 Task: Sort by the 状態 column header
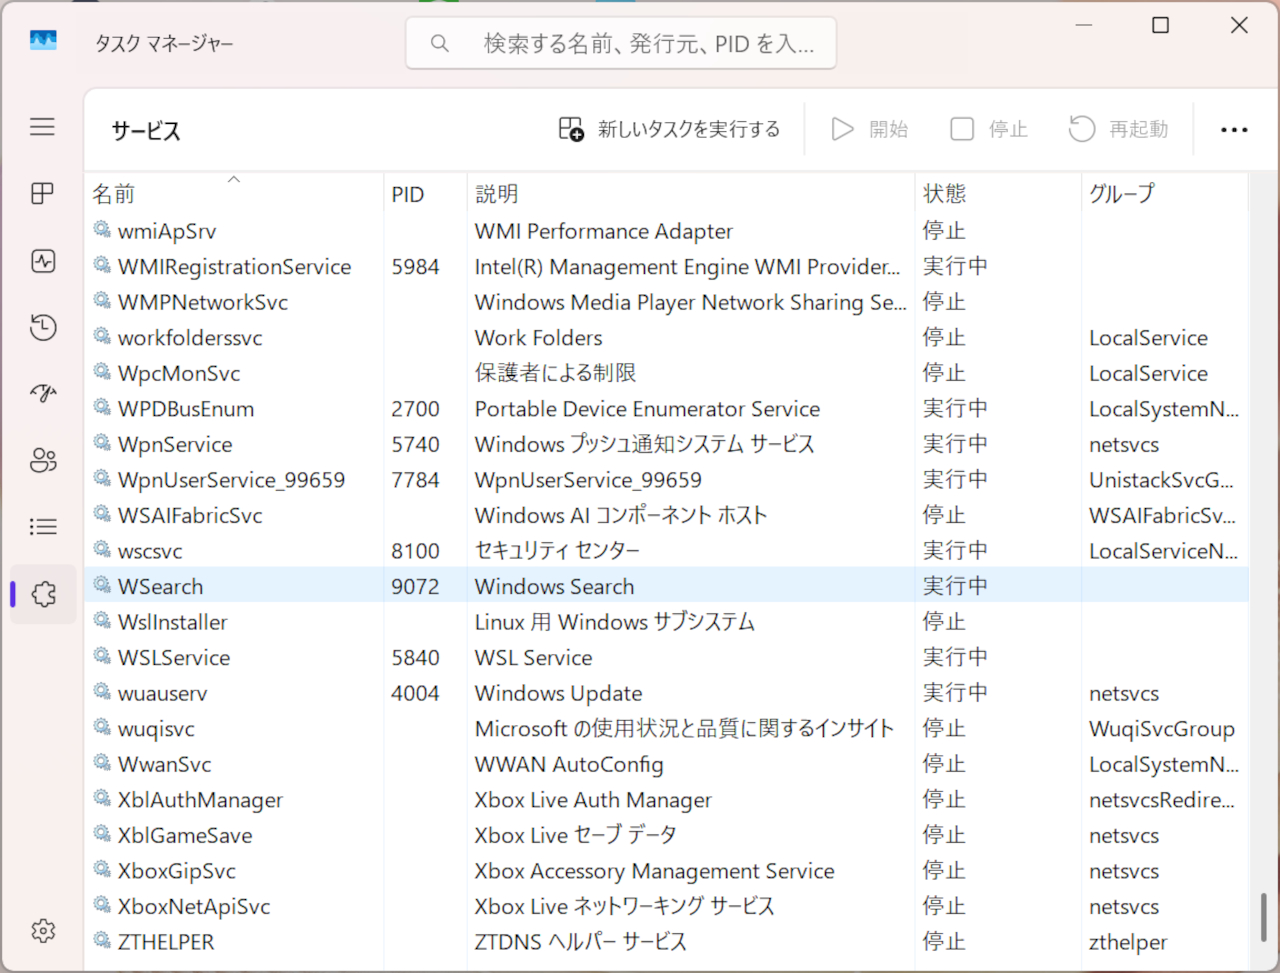click(998, 193)
